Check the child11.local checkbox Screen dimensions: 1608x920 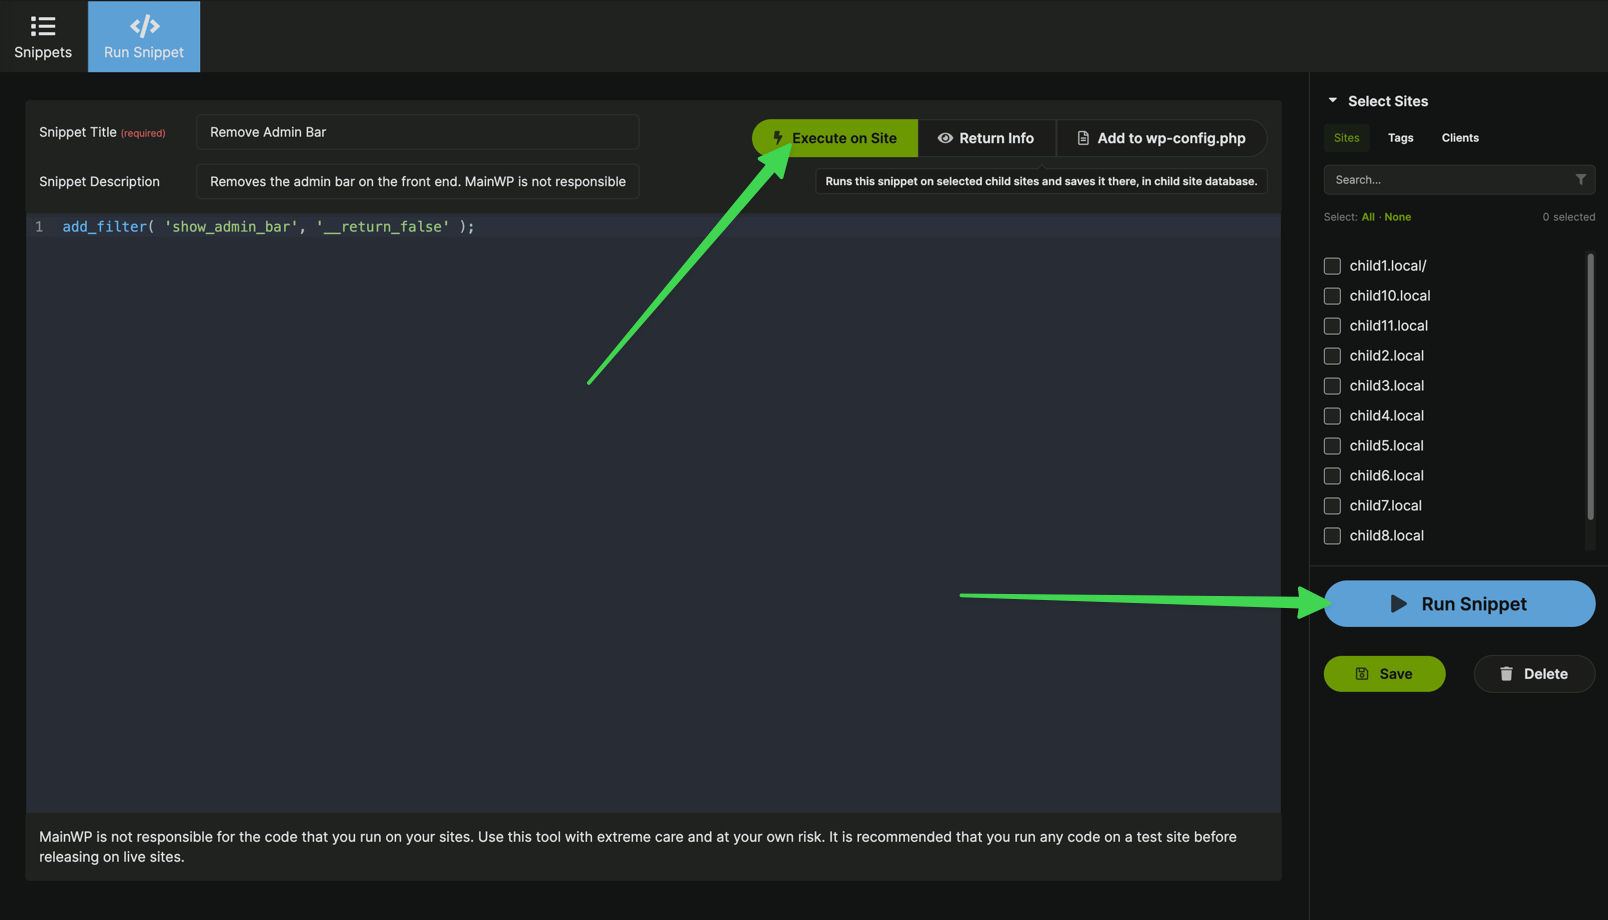pyautogui.click(x=1332, y=326)
